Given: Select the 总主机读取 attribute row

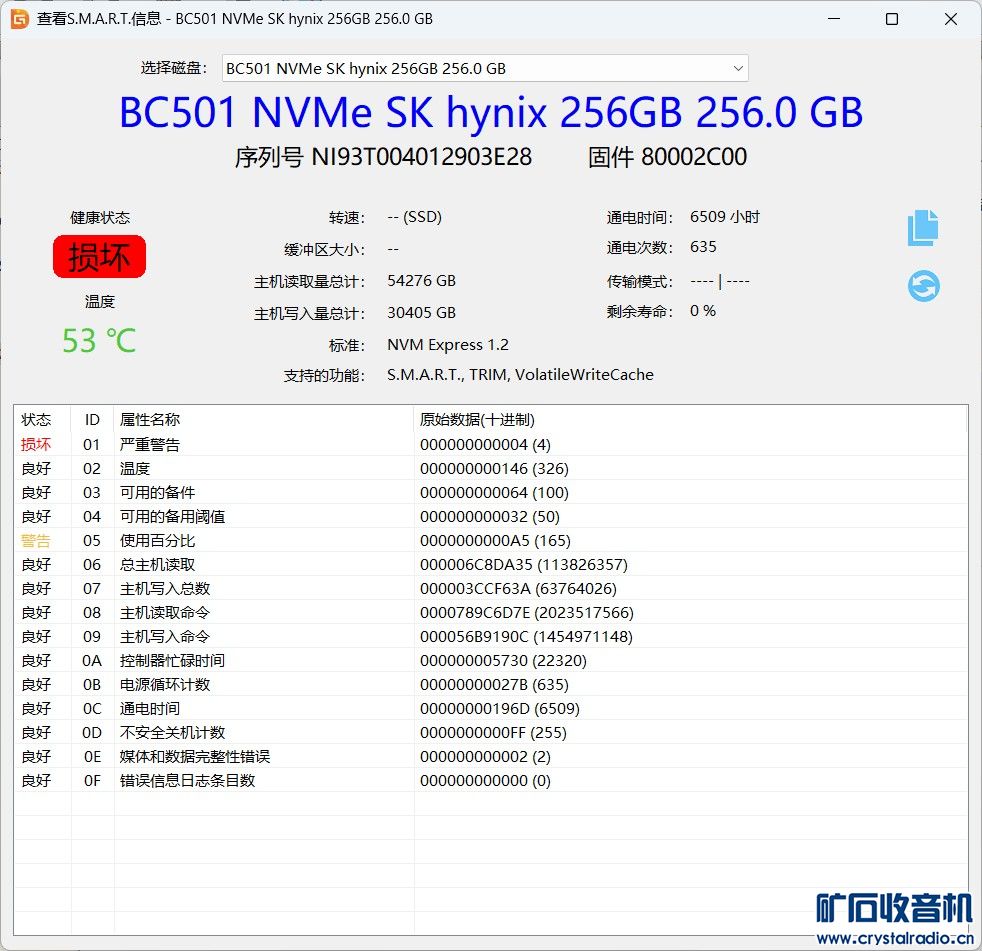Looking at the screenshot, I should pyautogui.click(x=490, y=565).
